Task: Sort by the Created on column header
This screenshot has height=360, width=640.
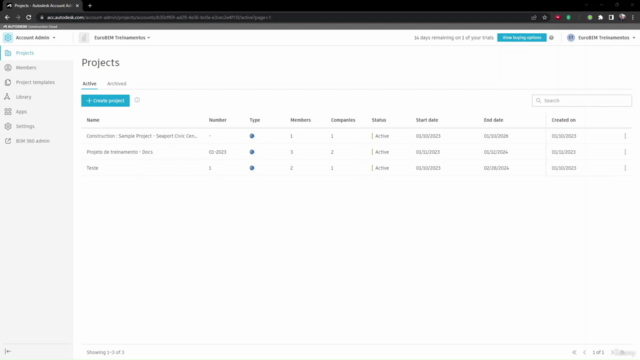Action: click(564, 120)
